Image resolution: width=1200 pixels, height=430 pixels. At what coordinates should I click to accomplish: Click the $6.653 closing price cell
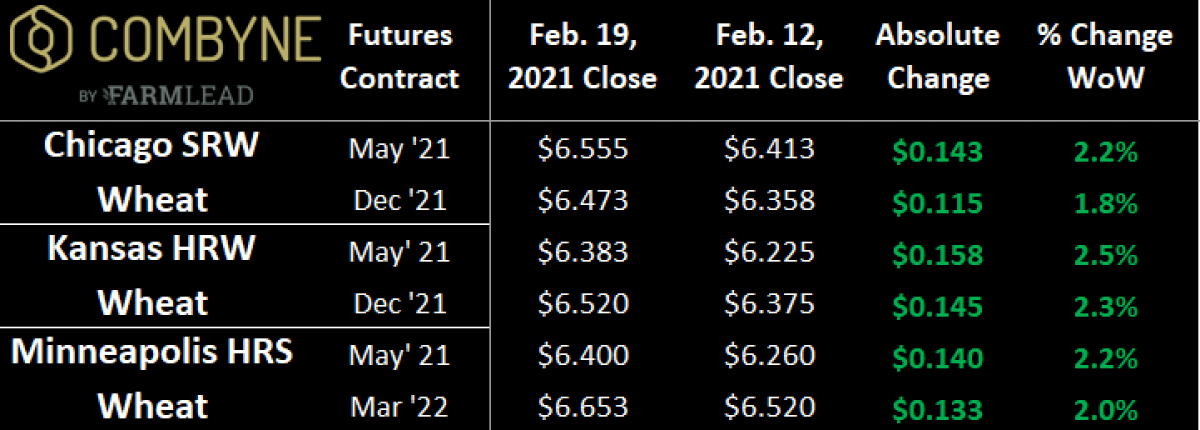click(582, 409)
